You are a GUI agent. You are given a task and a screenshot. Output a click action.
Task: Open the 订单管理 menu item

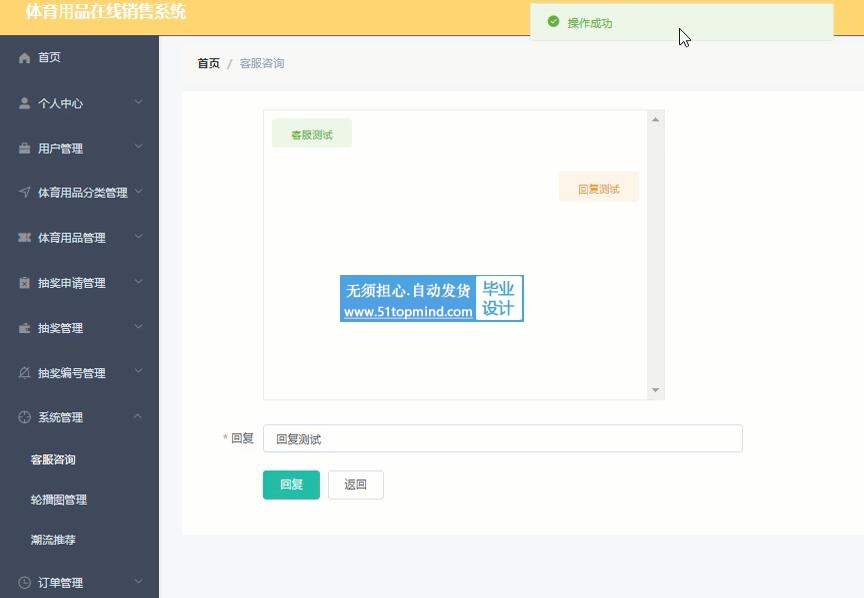click(x=79, y=583)
